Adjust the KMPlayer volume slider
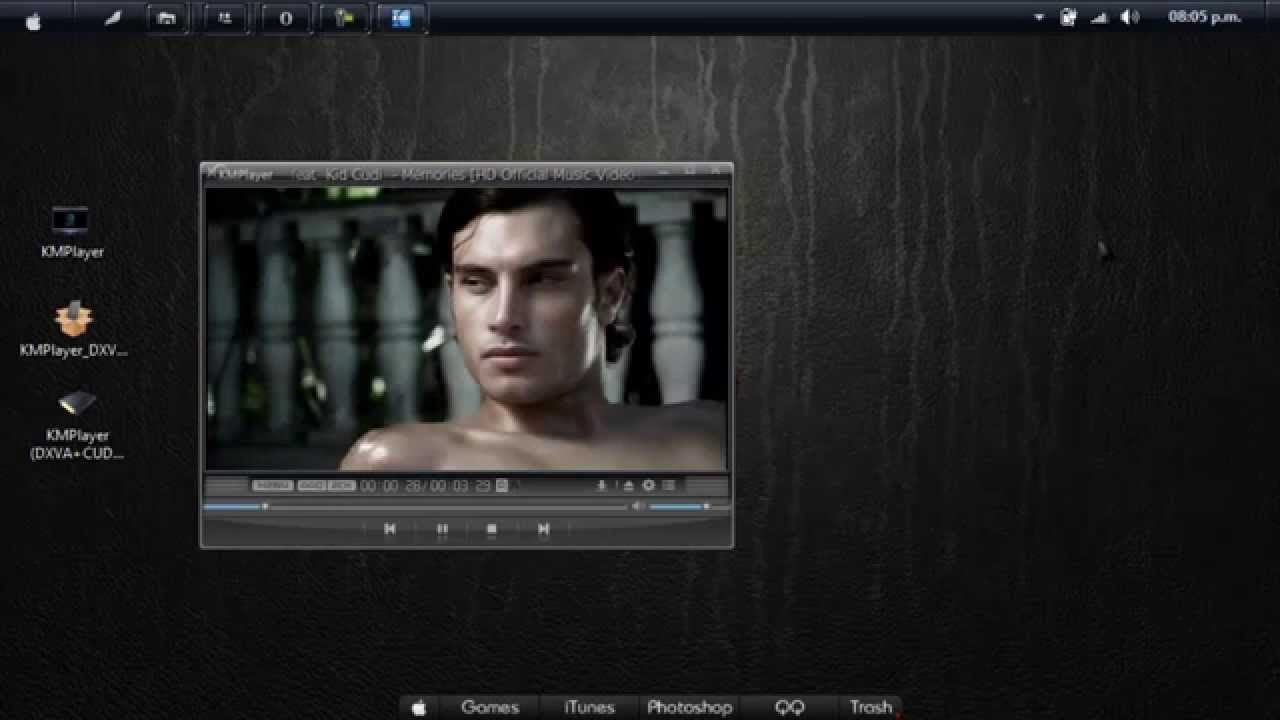 coord(689,507)
